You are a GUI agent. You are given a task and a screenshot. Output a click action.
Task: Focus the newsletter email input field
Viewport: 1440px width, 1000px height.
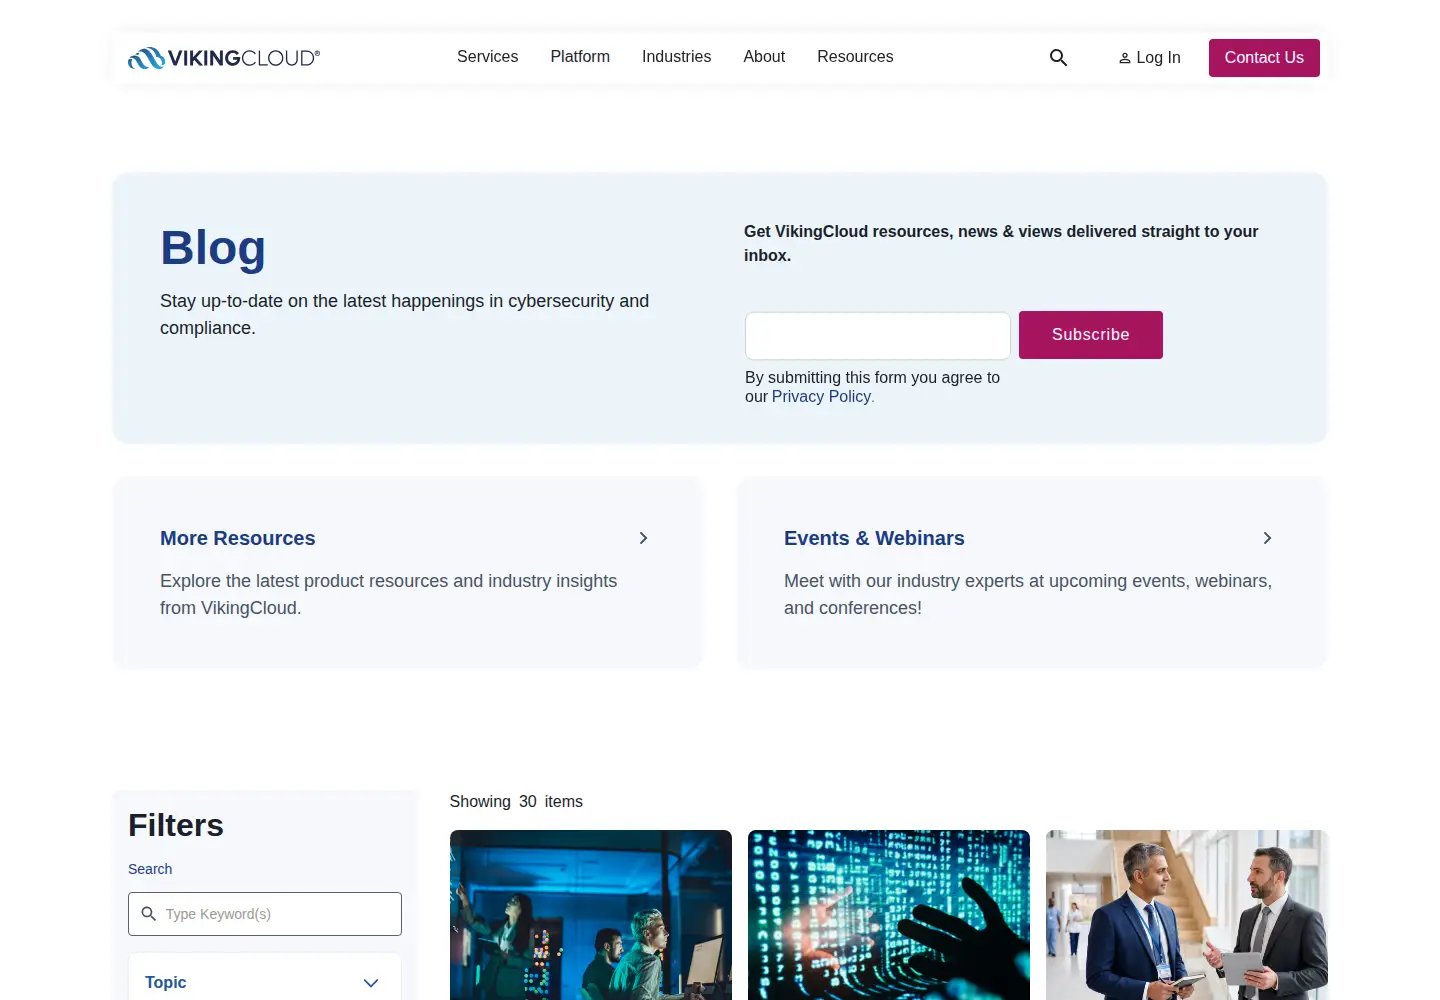pyautogui.click(x=878, y=336)
